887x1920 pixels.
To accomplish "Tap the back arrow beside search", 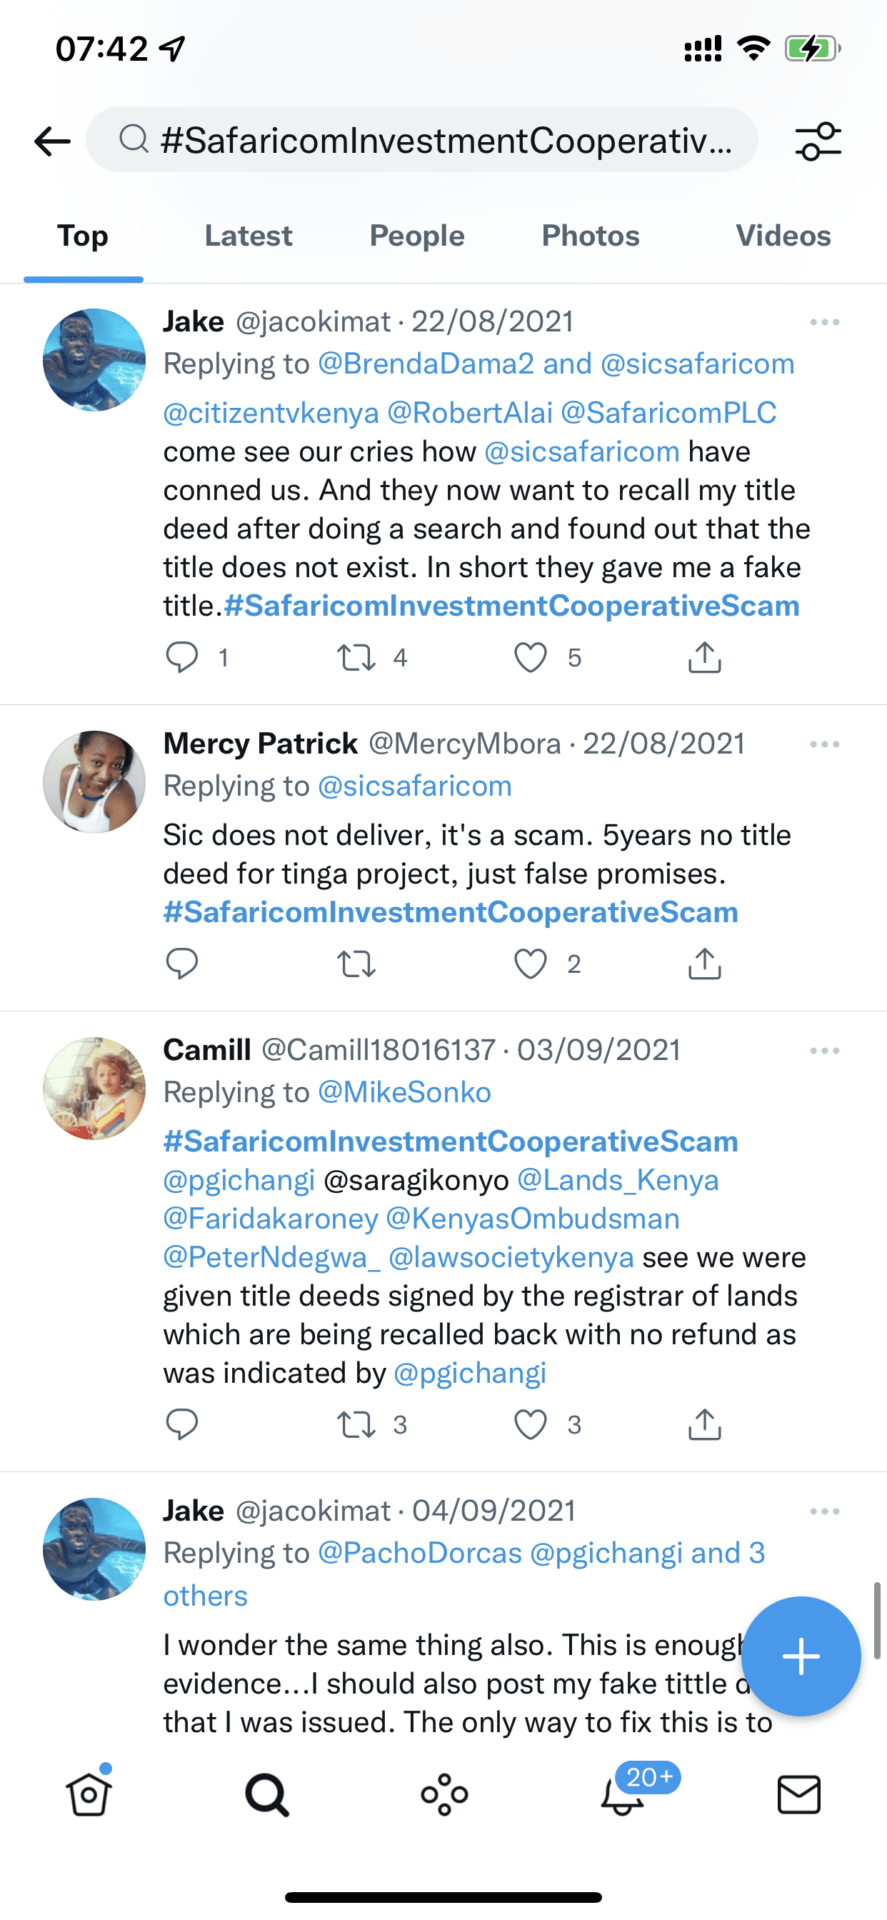I will pos(52,141).
